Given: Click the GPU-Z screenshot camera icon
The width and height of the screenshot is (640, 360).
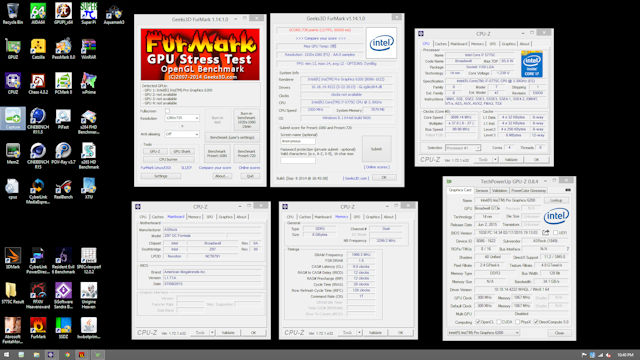Looking at the screenshot, I should pos(568,190).
